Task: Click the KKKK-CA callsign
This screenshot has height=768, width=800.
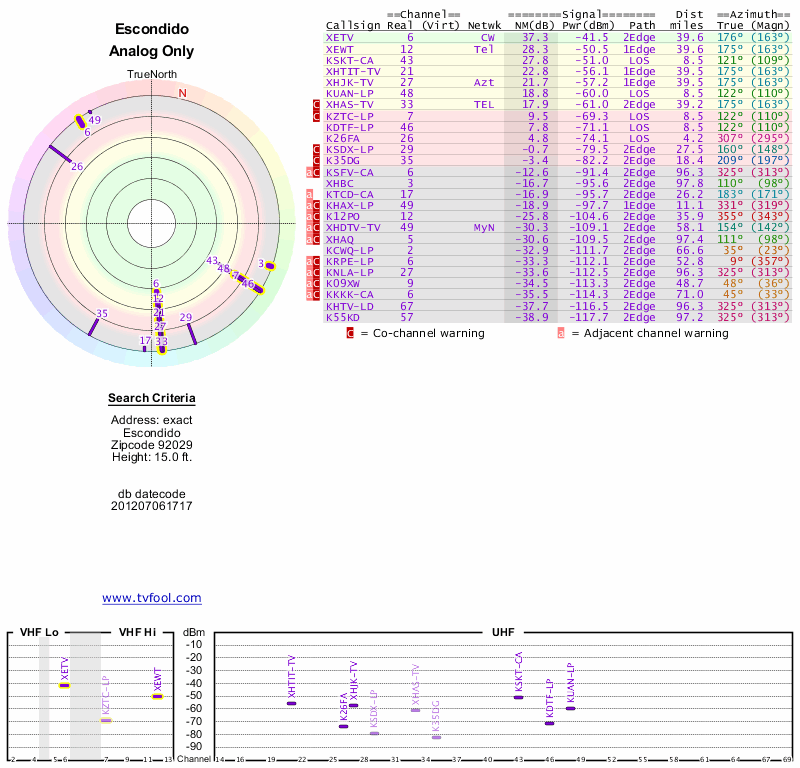Action: (x=350, y=294)
